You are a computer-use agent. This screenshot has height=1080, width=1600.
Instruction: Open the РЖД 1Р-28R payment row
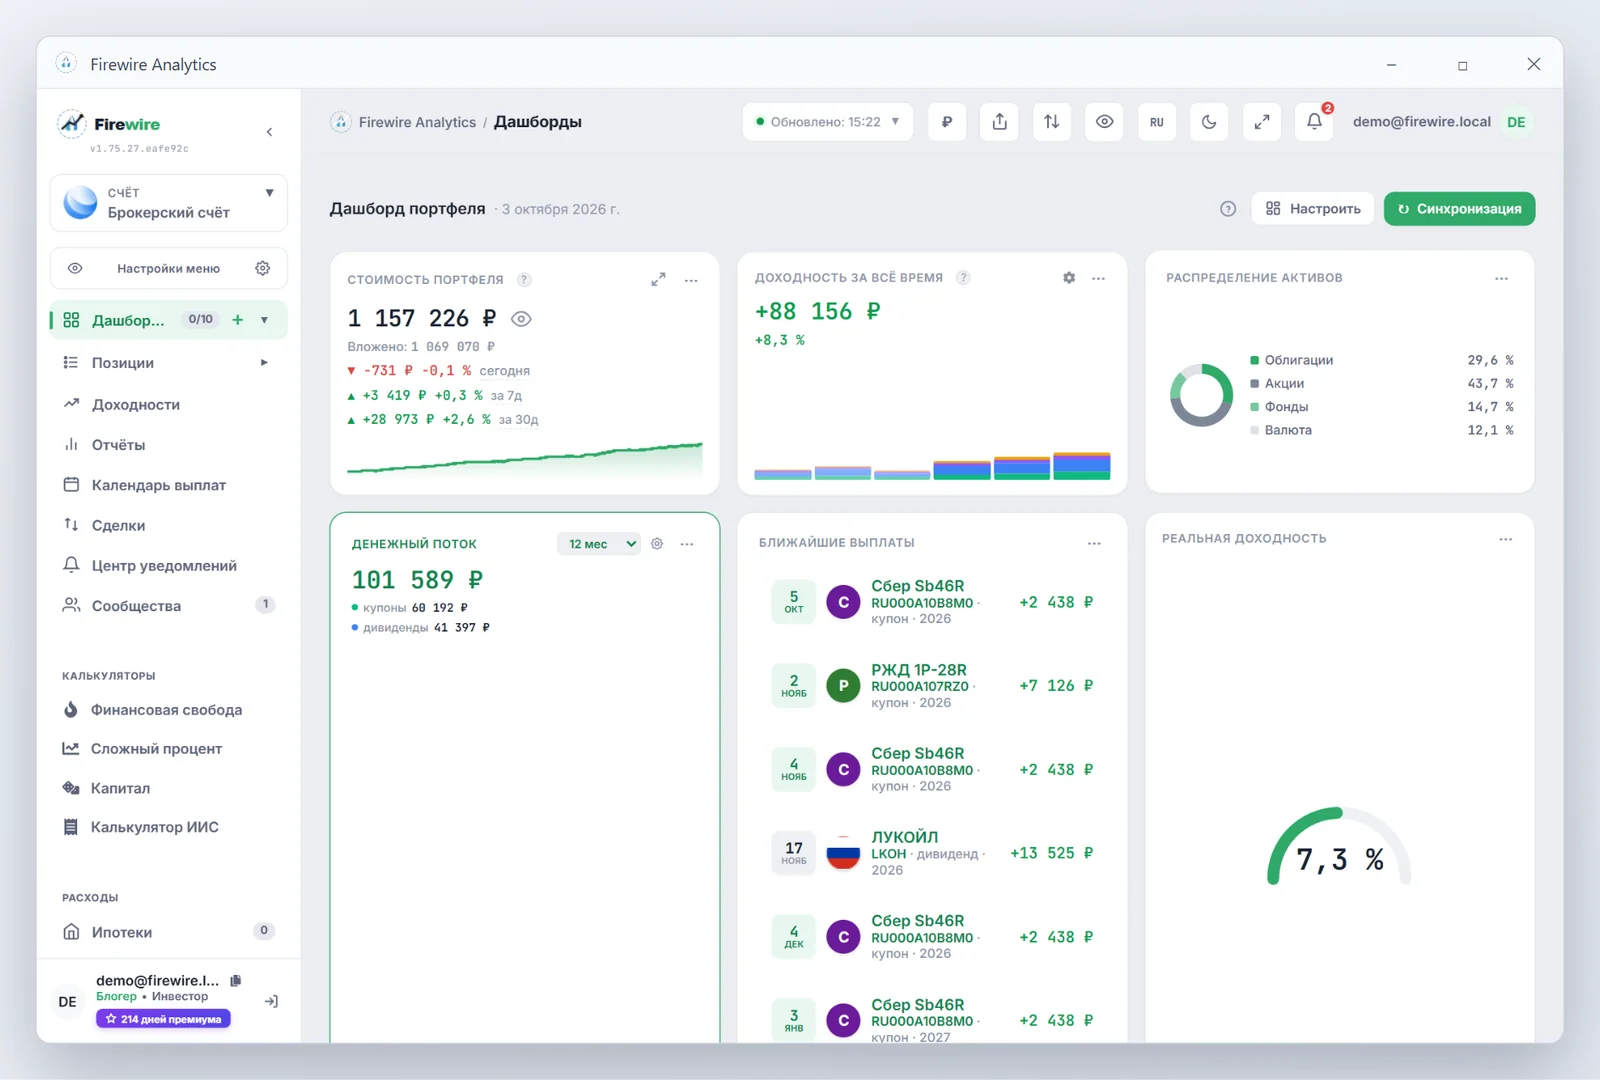tap(932, 686)
